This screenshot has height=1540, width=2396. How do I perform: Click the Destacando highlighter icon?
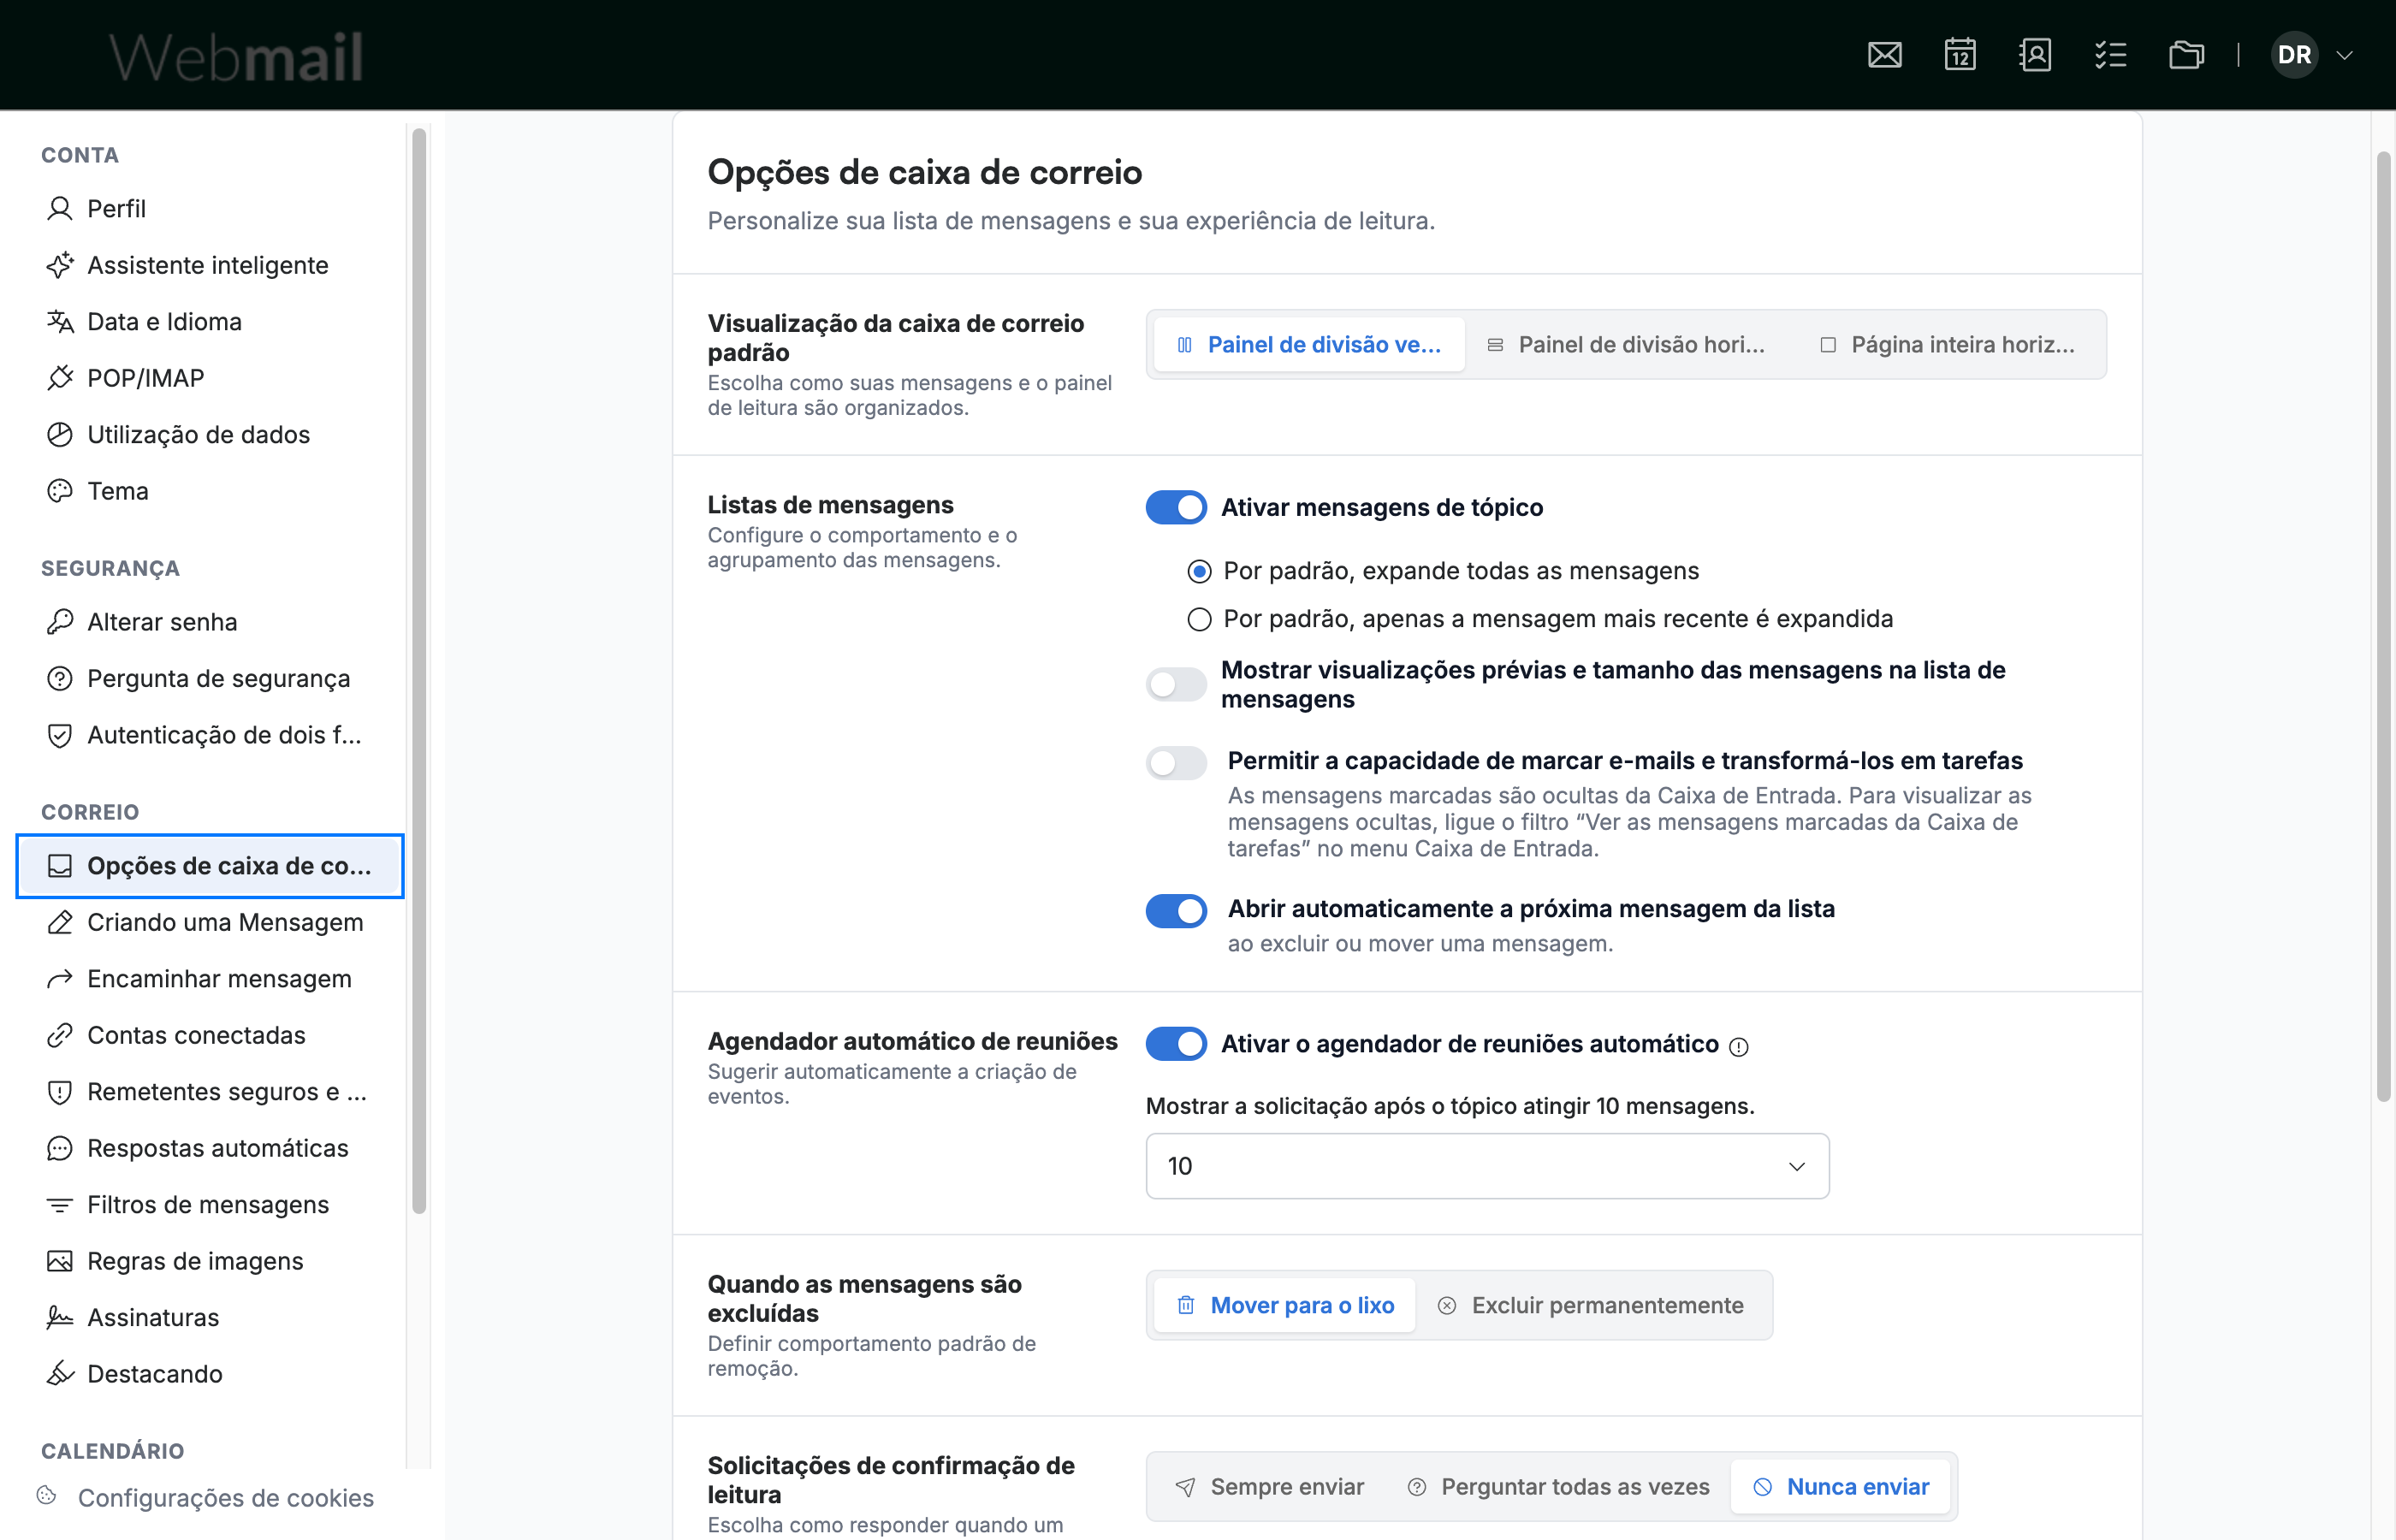click(x=60, y=1374)
